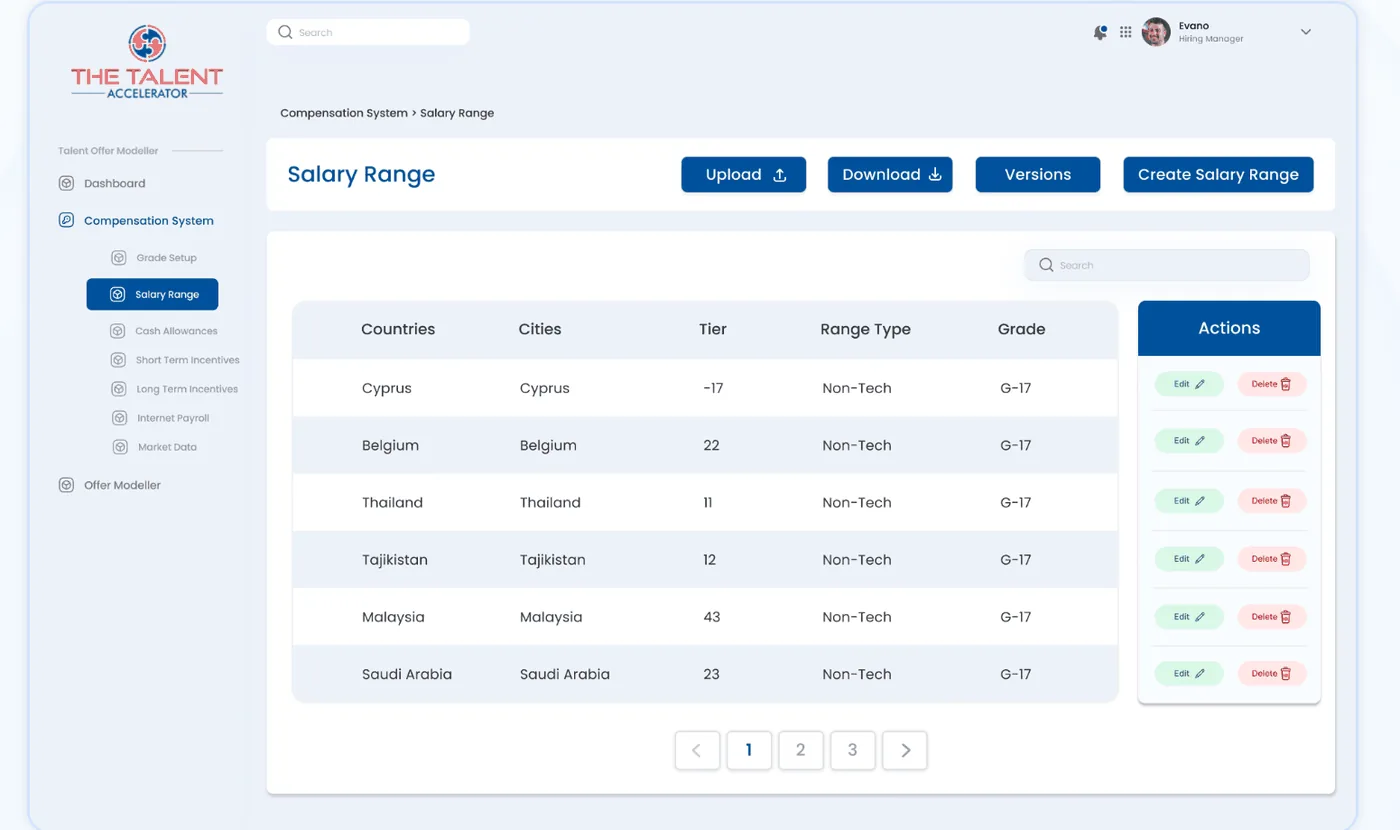Expand the Offer Modeller menu

pyautogui.click(x=110, y=485)
